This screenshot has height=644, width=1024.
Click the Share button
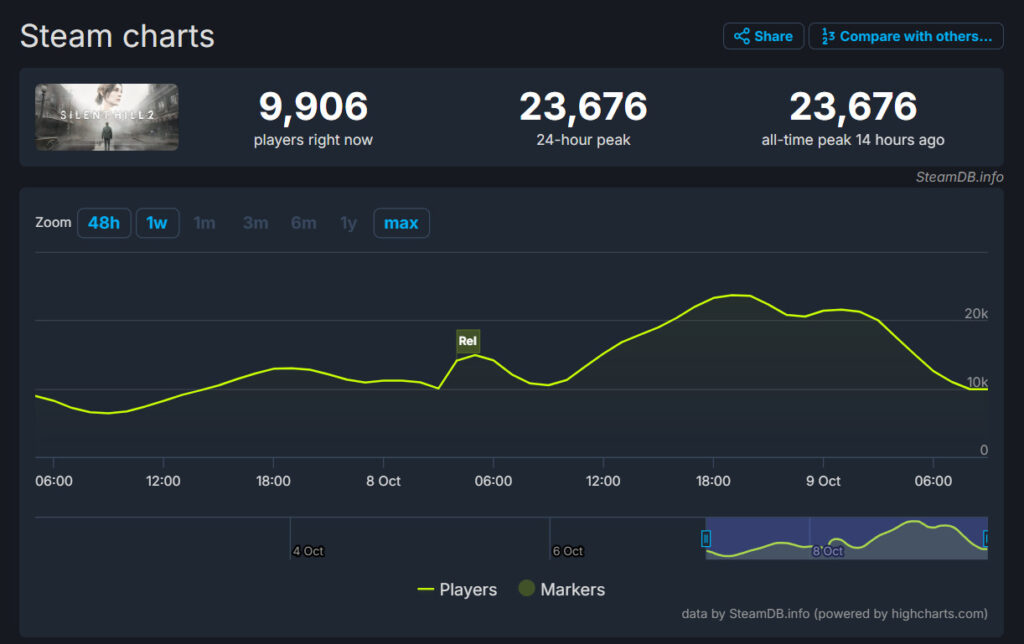763,36
